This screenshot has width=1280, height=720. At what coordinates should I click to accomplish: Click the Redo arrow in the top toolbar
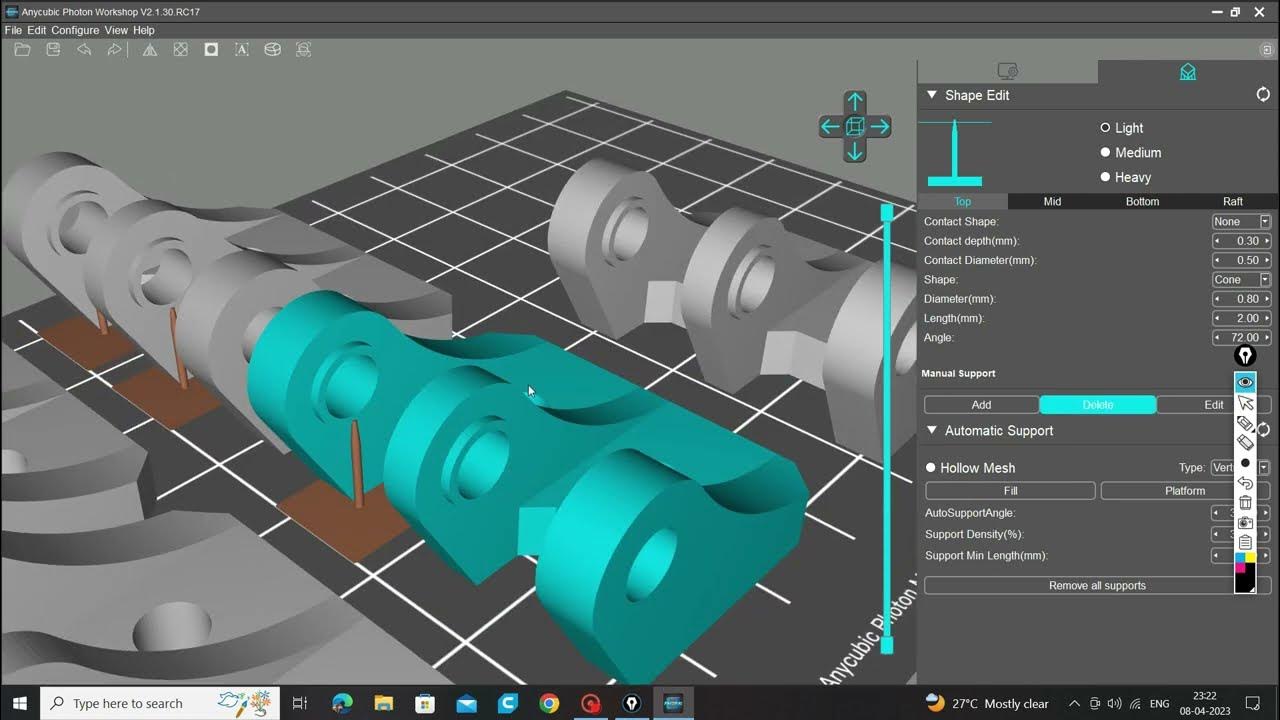tap(114, 49)
